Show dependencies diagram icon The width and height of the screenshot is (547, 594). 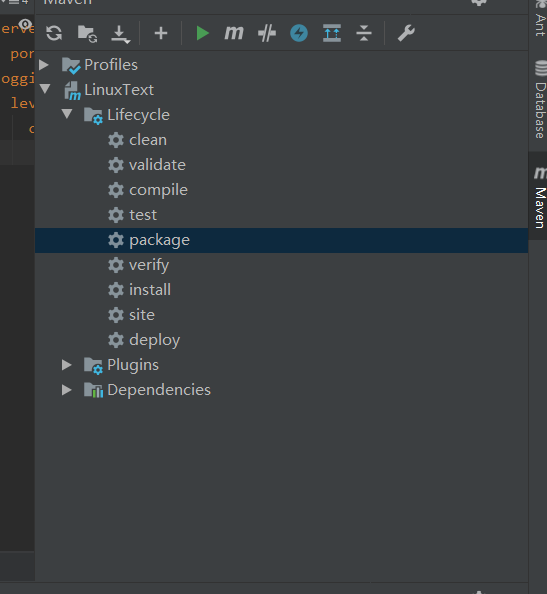tap(332, 33)
